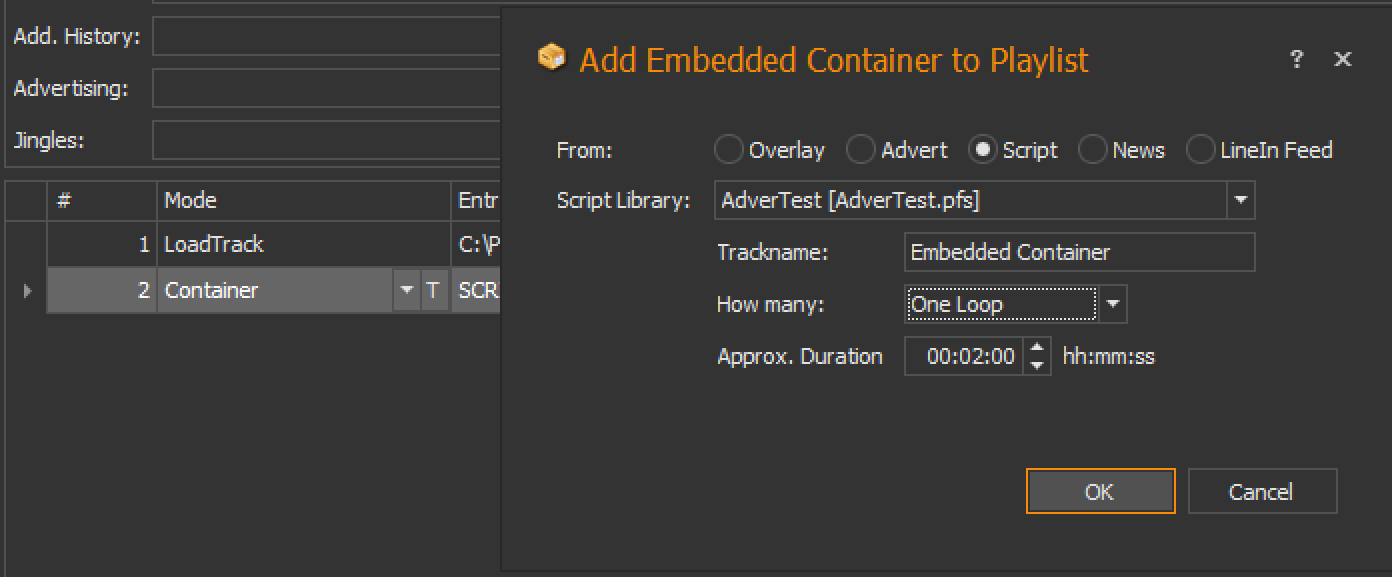Select the LoadTrack row in playlist
1392x577 pixels.
coord(300,245)
